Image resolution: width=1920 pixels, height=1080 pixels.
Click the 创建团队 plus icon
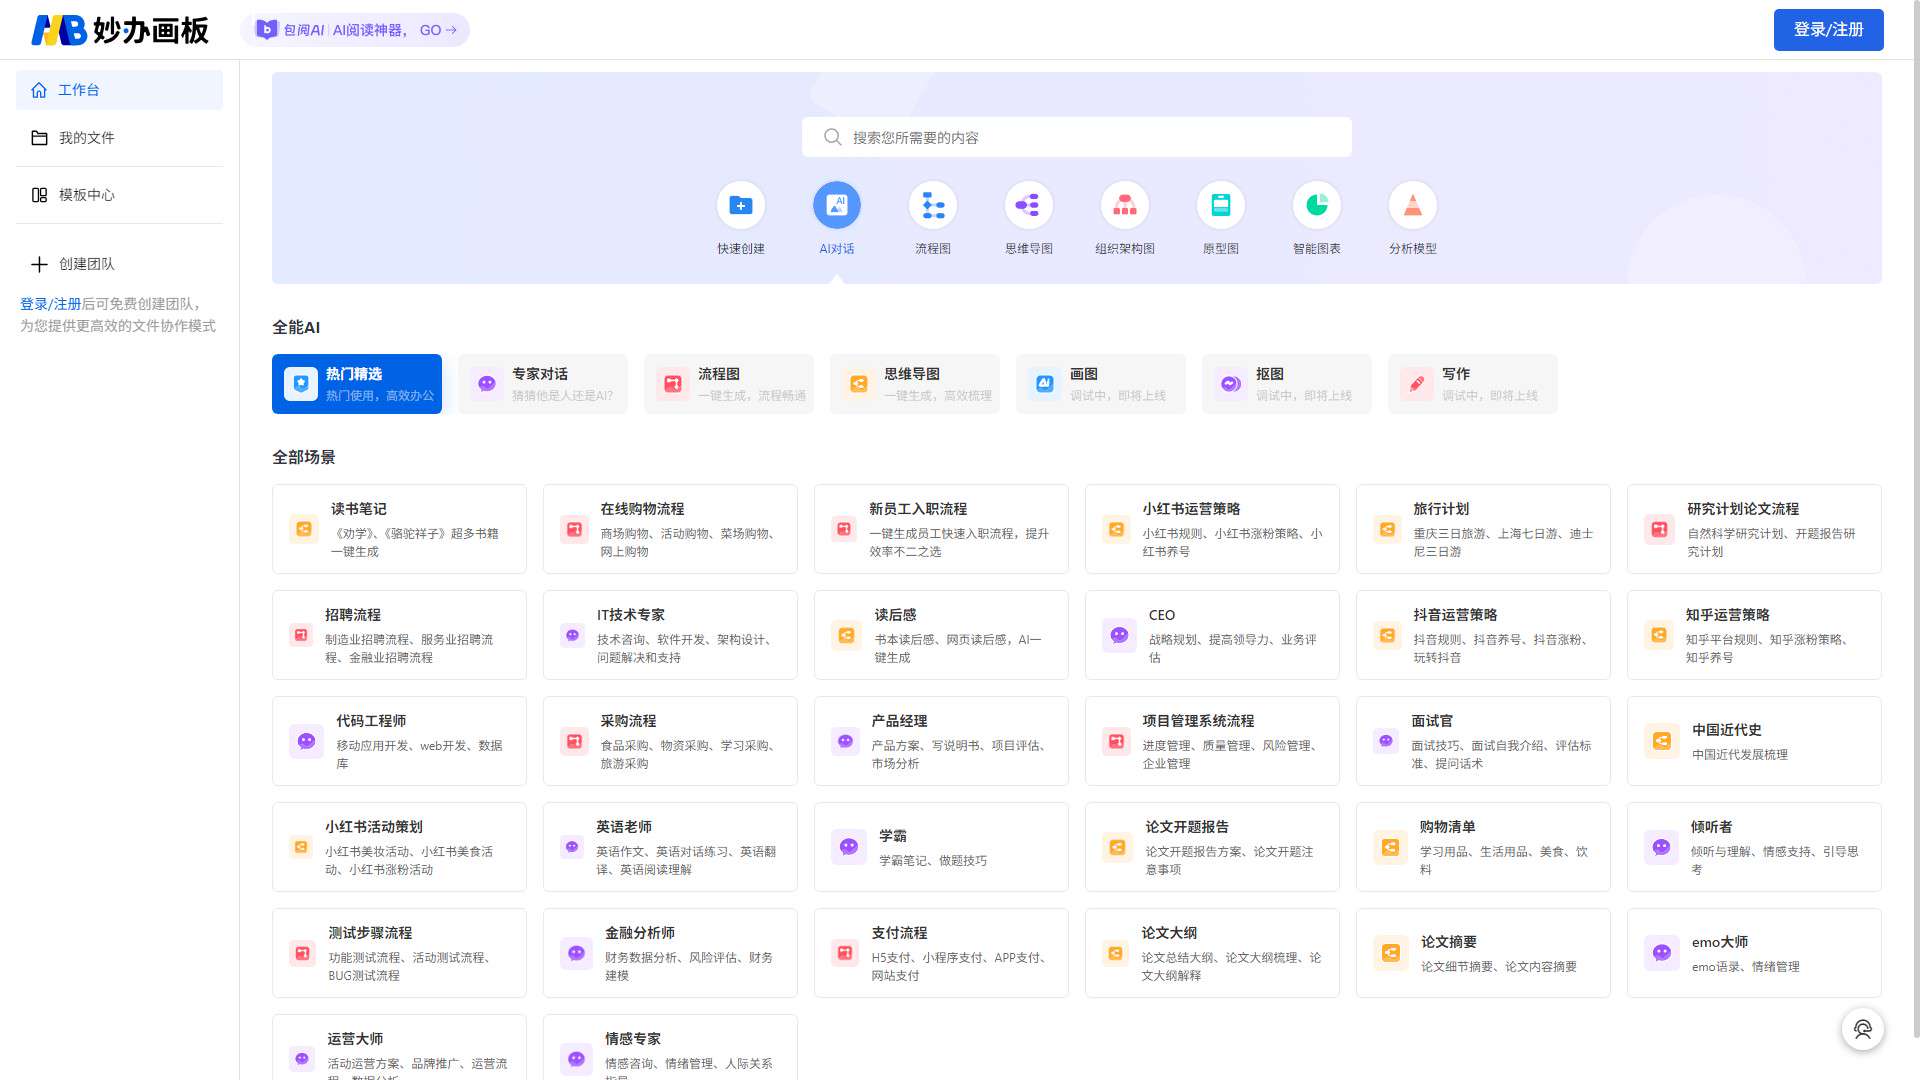point(39,264)
